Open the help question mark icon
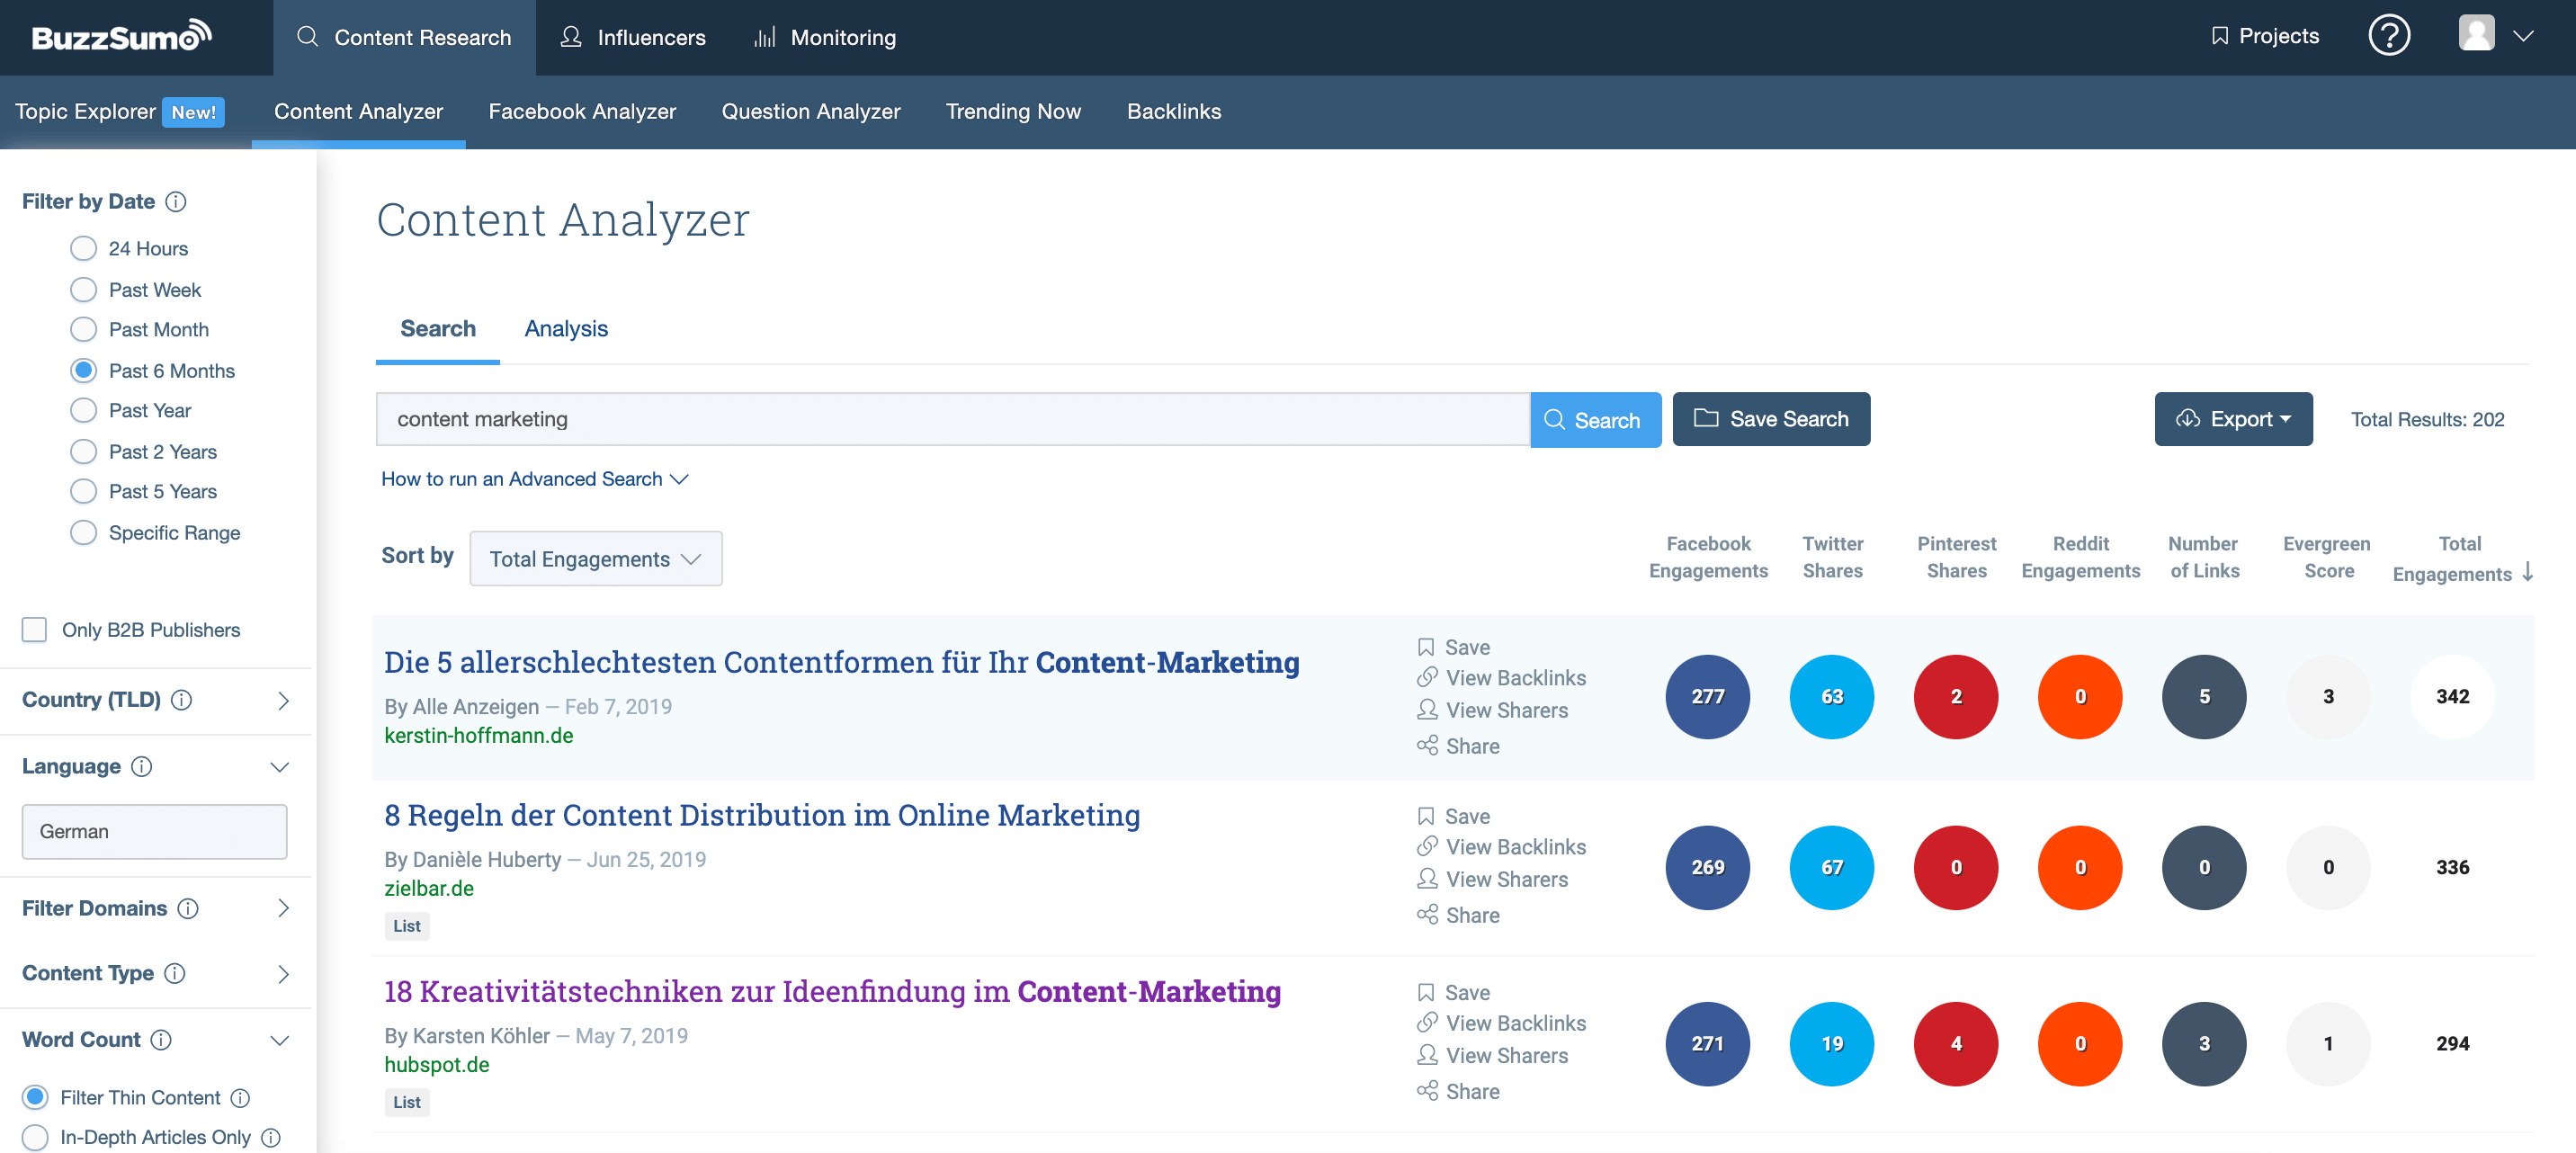The width and height of the screenshot is (2576, 1153). coord(2388,36)
